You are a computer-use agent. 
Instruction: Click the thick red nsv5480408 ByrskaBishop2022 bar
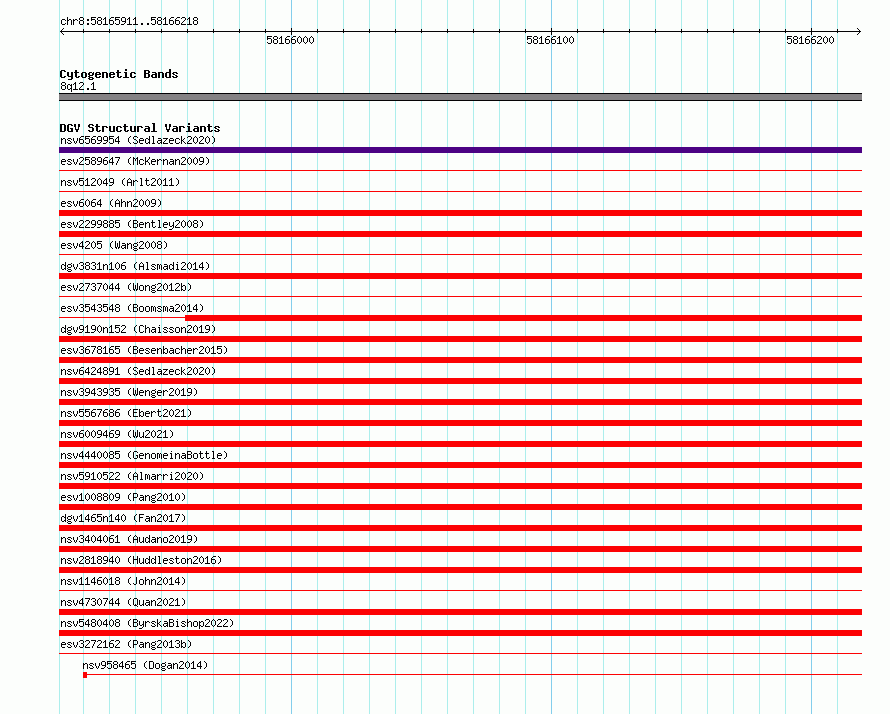[x=460, y=633]
